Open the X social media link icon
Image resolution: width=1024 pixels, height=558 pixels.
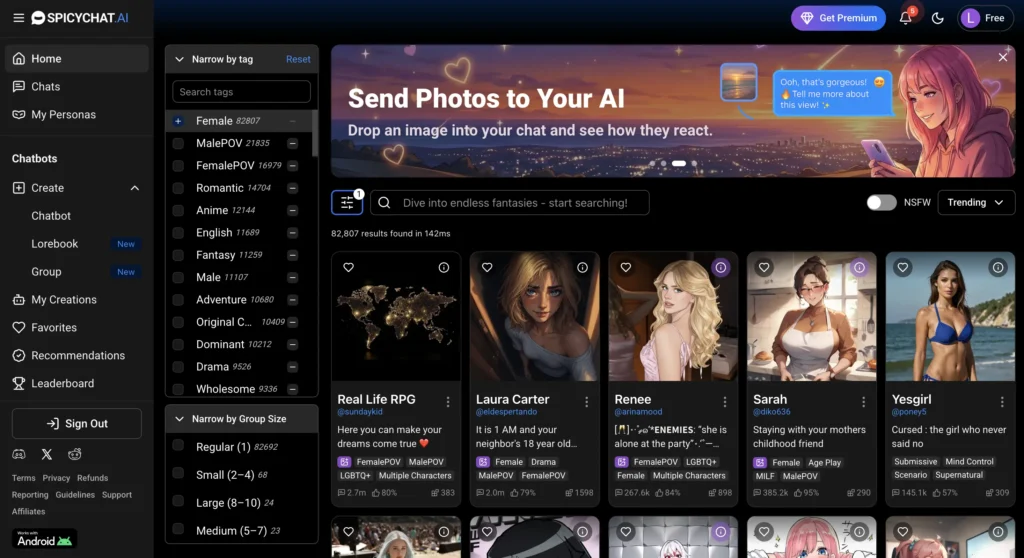tap(47, 454)
